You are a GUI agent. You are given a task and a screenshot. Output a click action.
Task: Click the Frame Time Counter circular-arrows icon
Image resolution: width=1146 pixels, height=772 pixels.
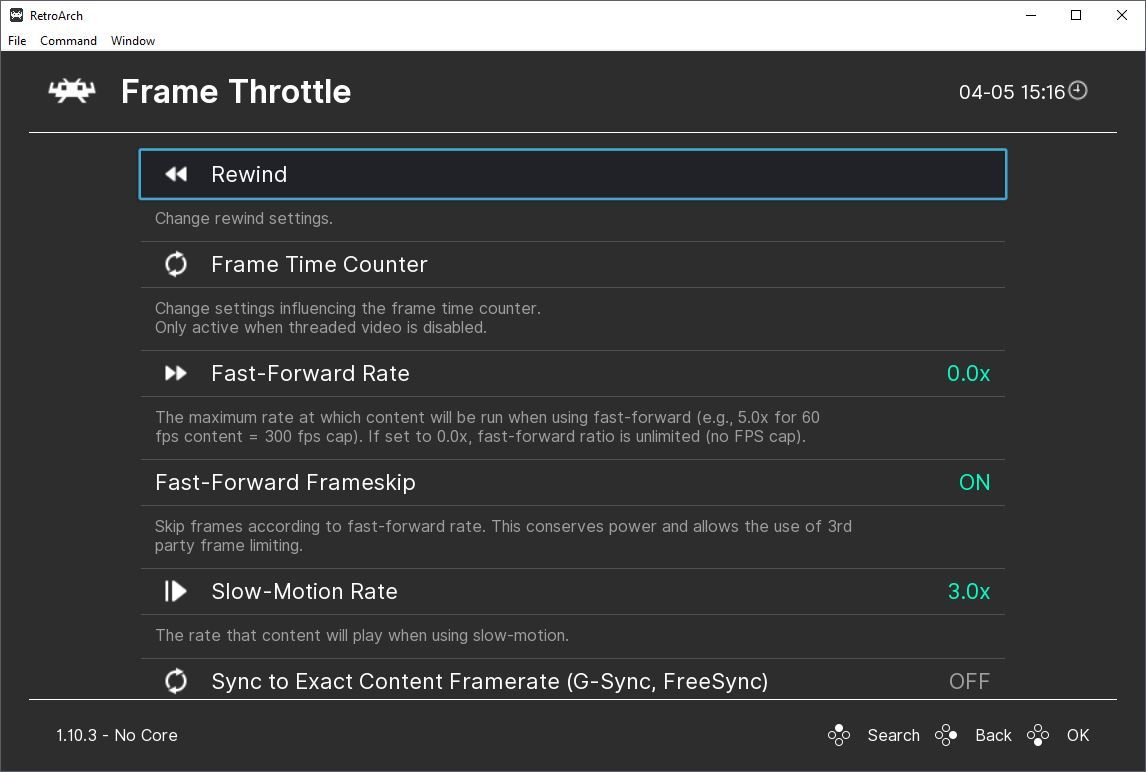(x=176, y=264)
